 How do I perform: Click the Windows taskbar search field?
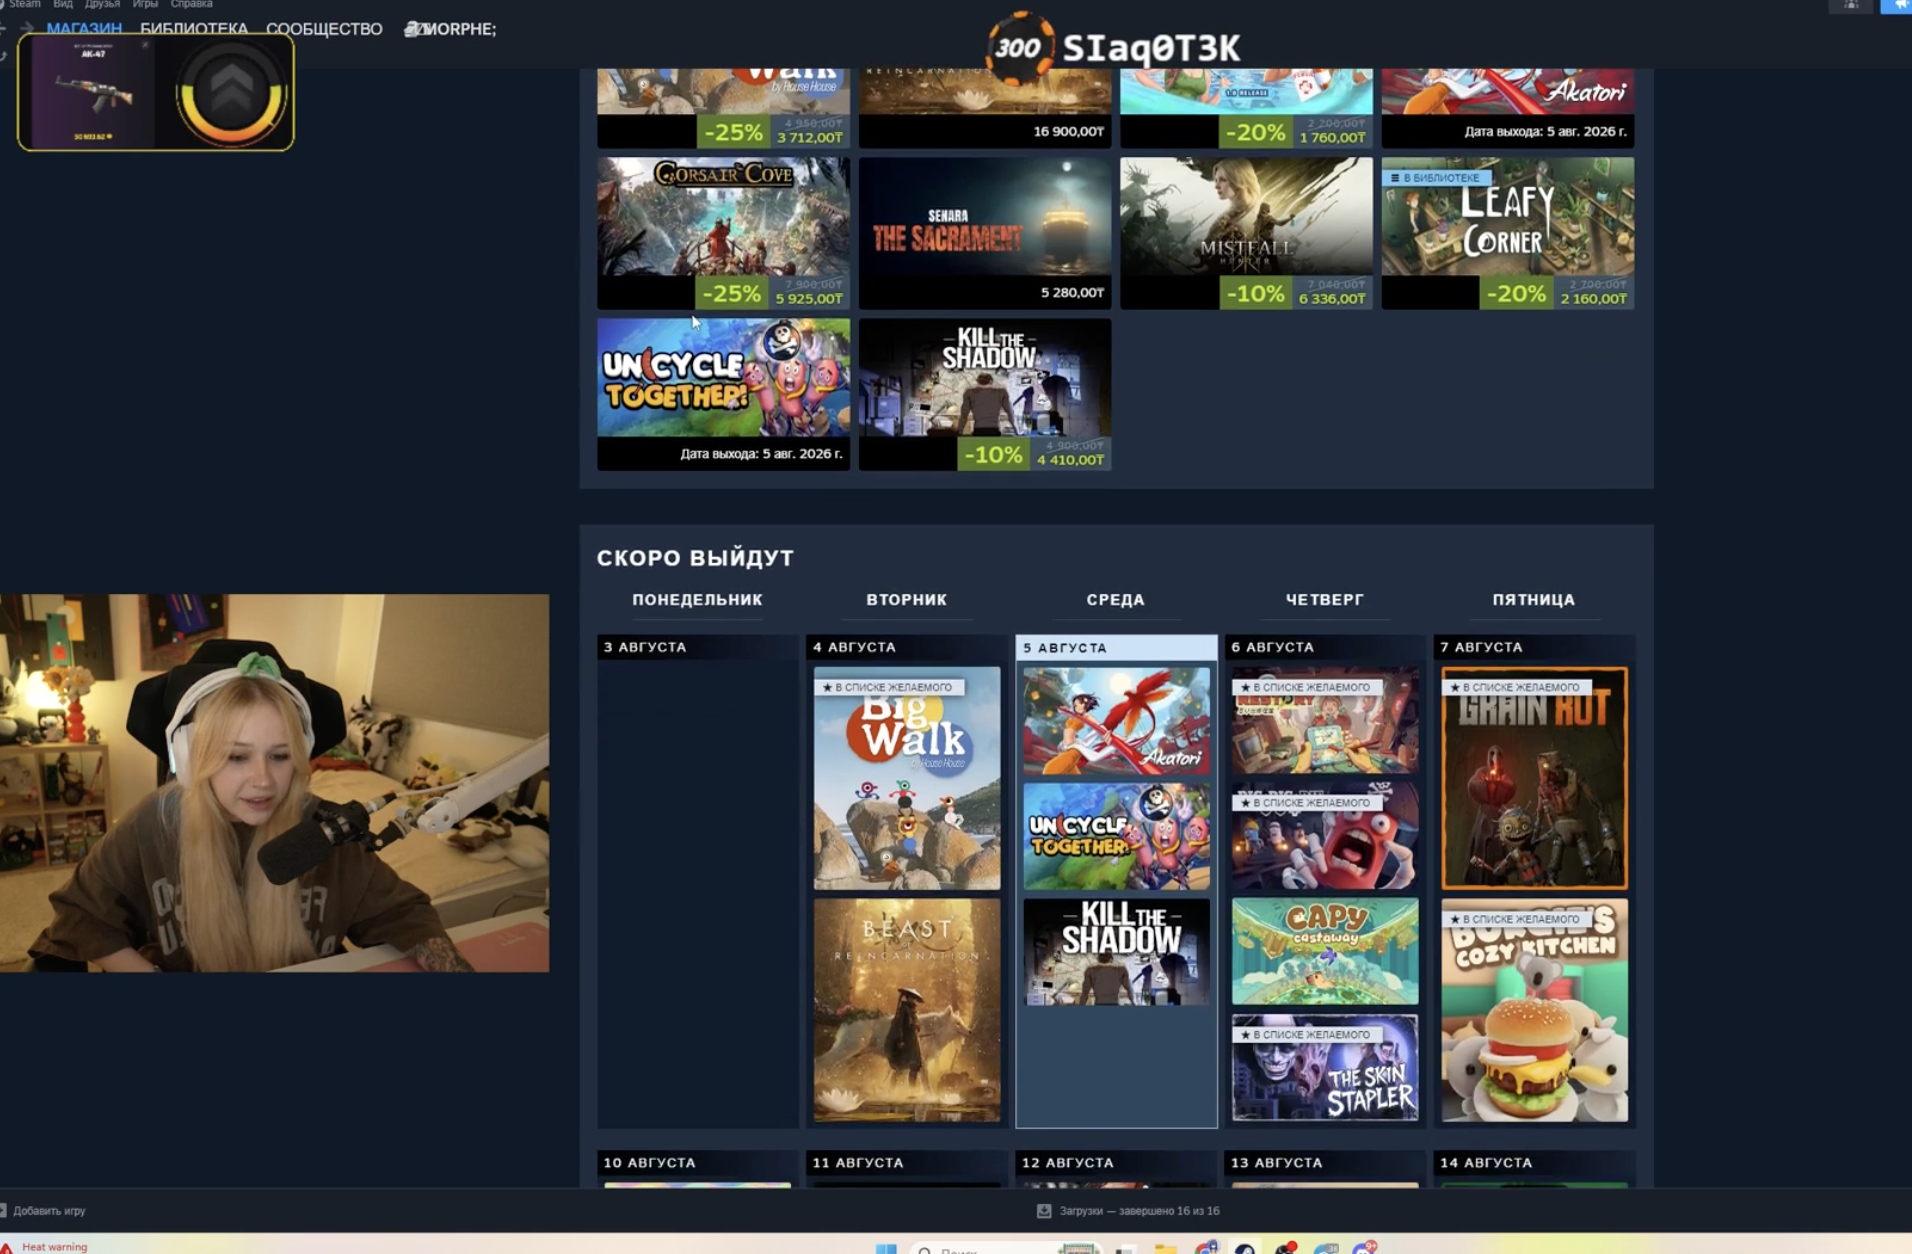tap(1005, 1249)
